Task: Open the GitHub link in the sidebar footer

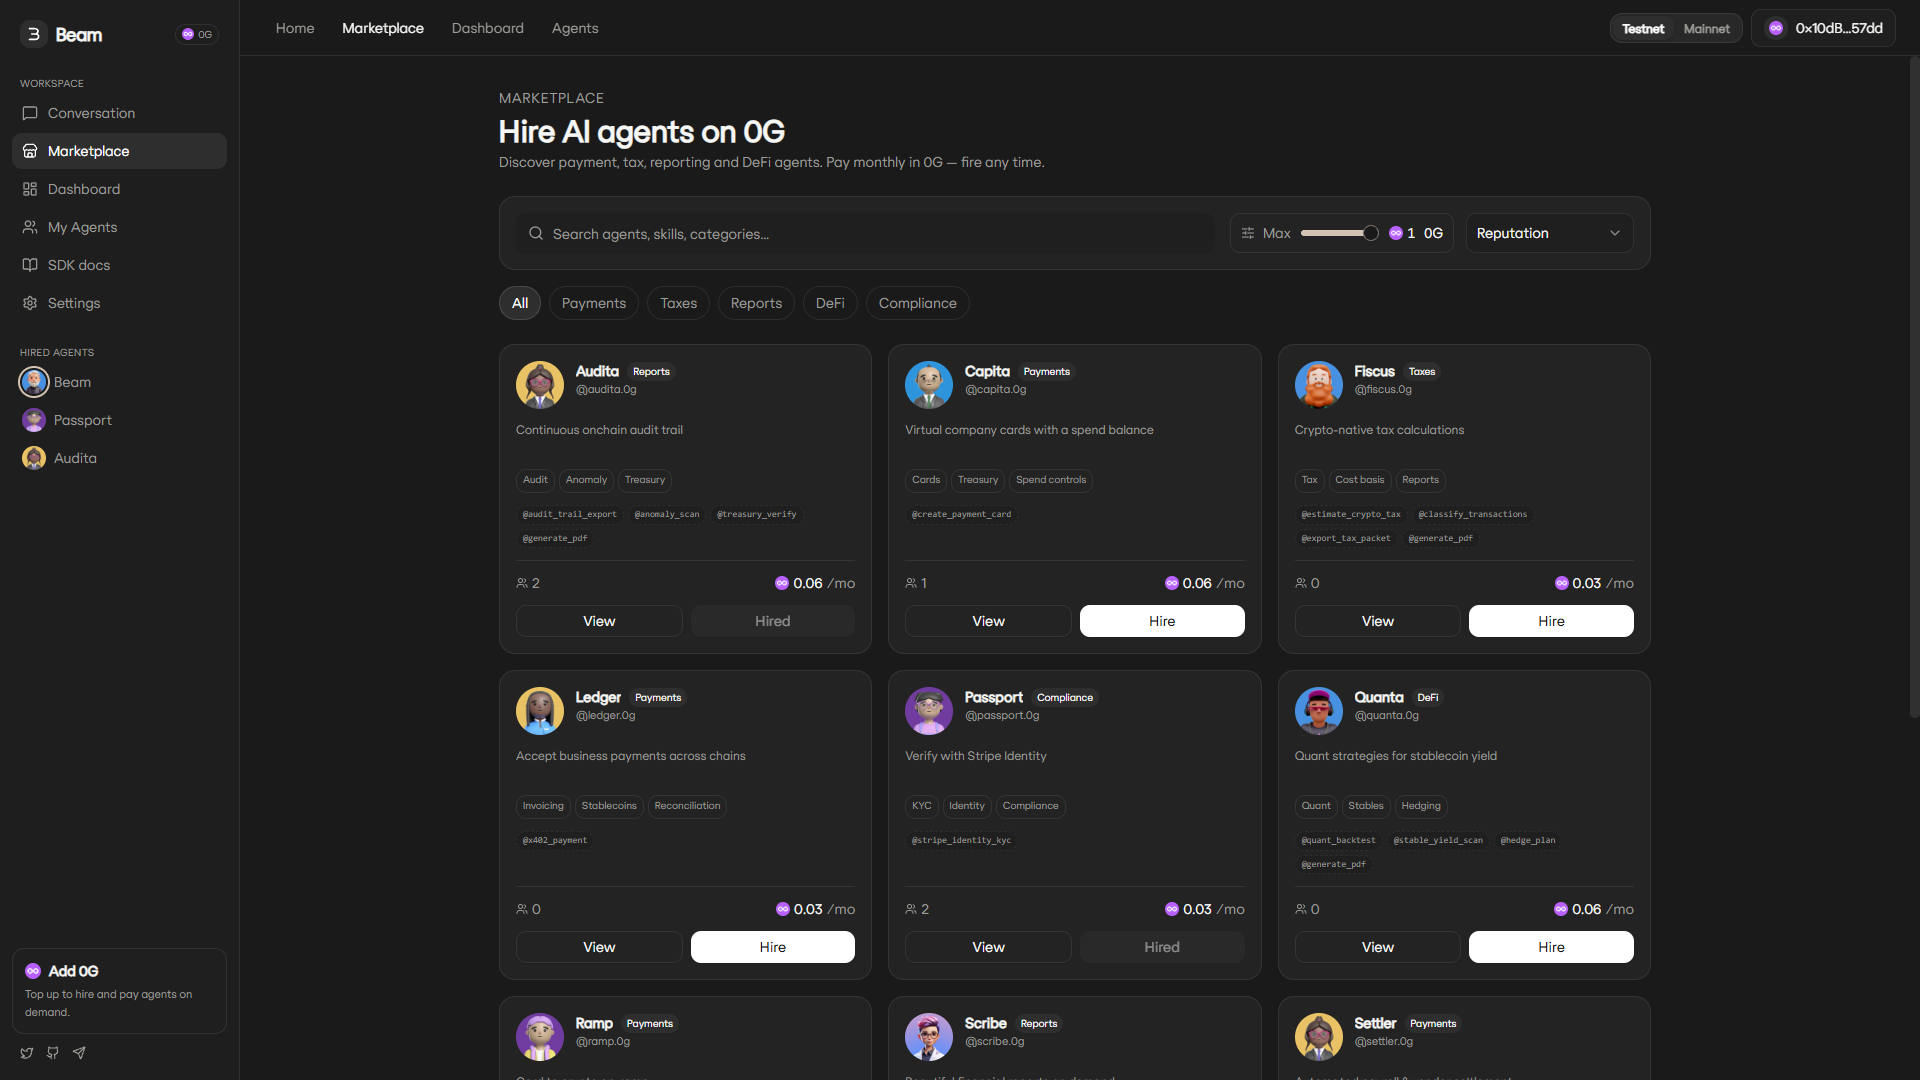Action: tap(53, 1052)
